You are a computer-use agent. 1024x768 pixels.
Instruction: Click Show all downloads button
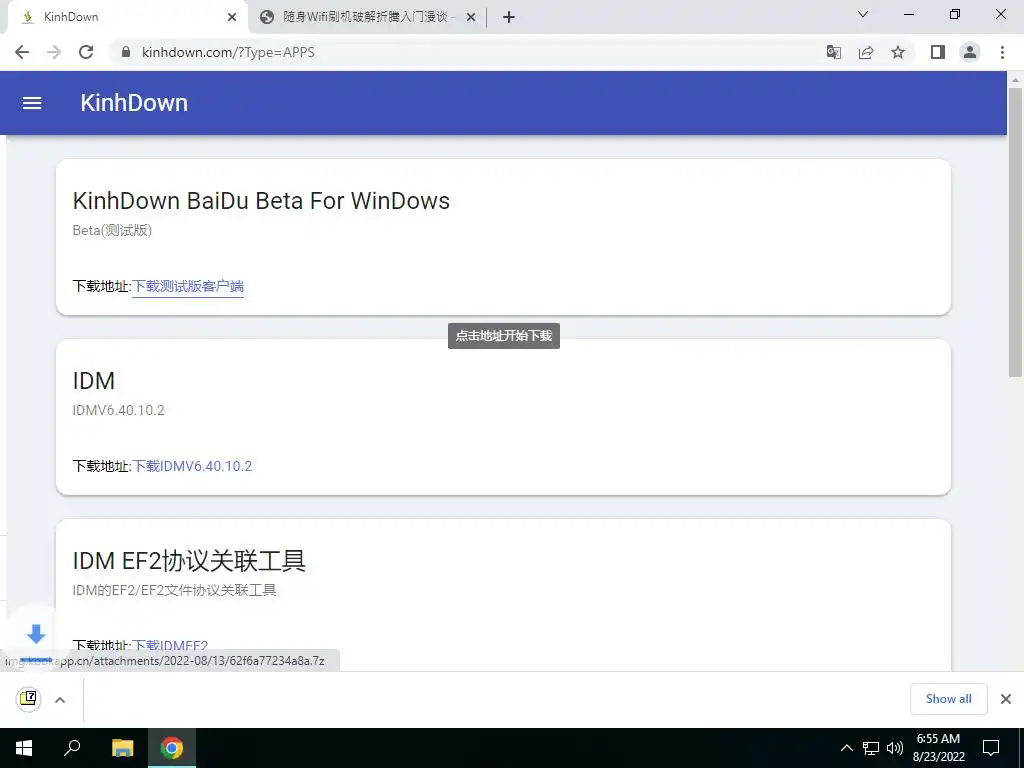tap(948, 699)
